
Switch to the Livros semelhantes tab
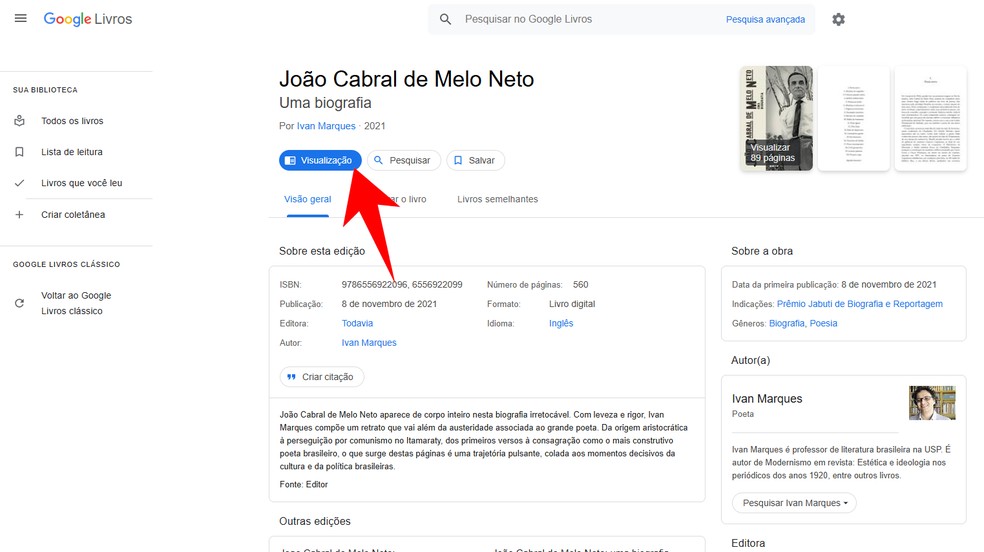(497, 199)
